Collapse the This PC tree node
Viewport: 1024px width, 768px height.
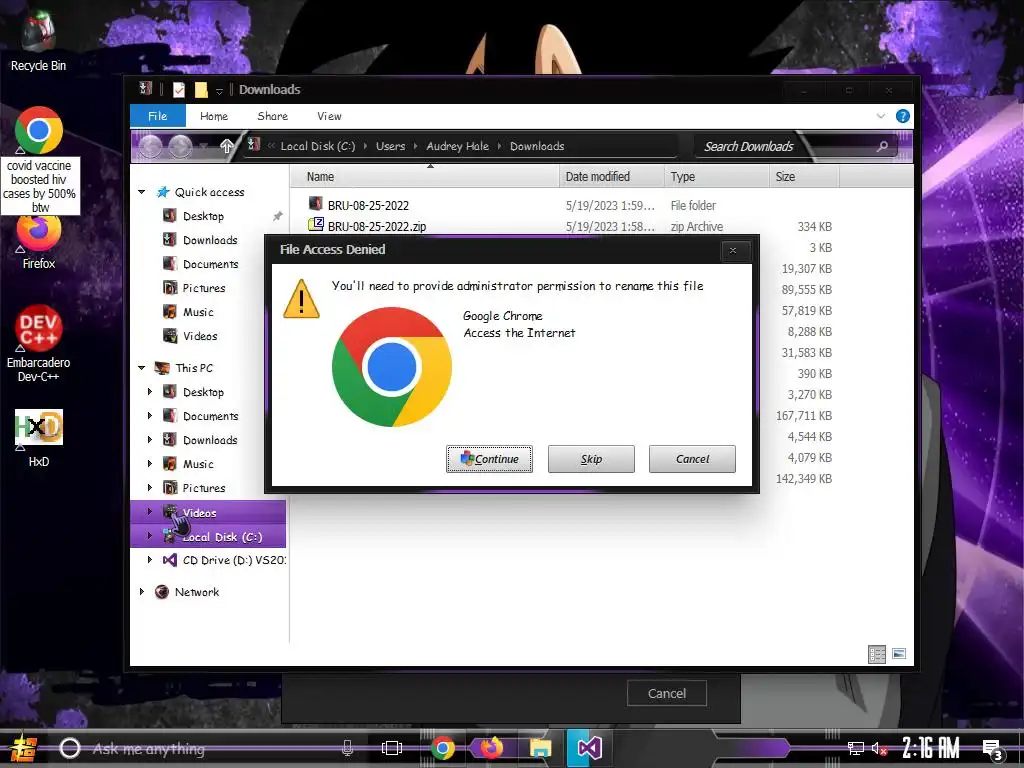[x=142, y=368]
